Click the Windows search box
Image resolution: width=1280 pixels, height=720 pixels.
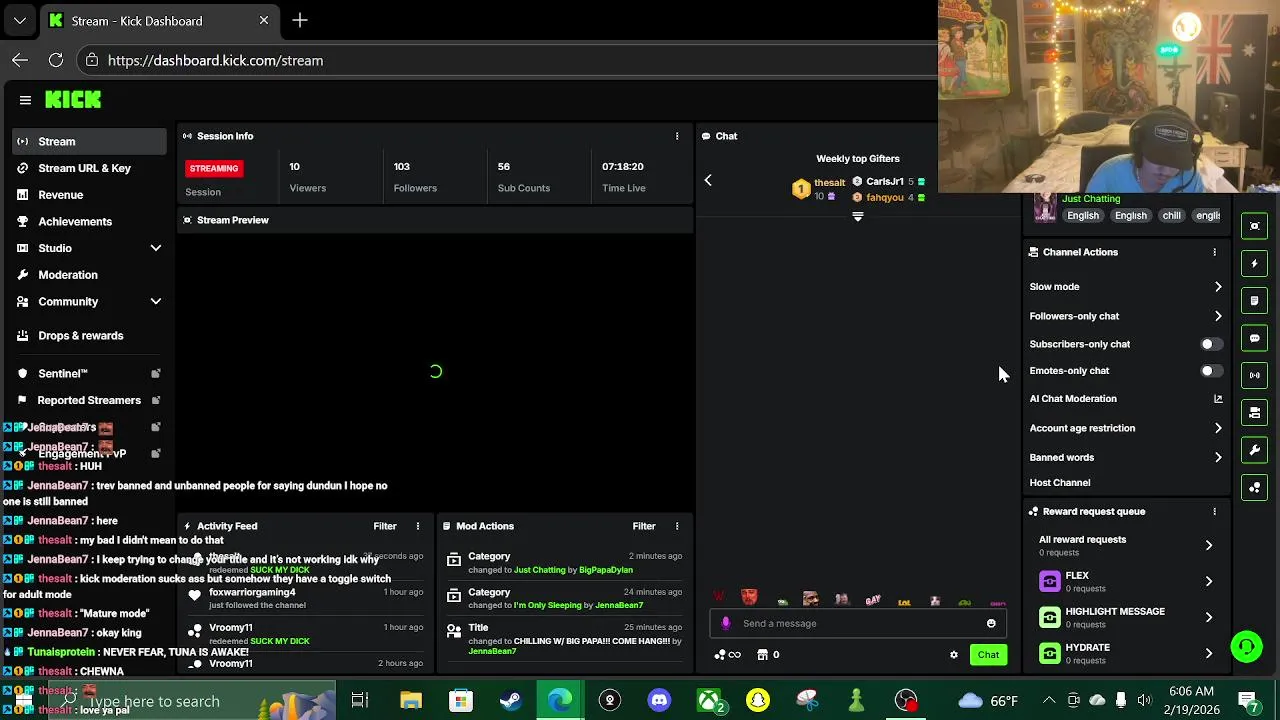[x=190, y=701]
